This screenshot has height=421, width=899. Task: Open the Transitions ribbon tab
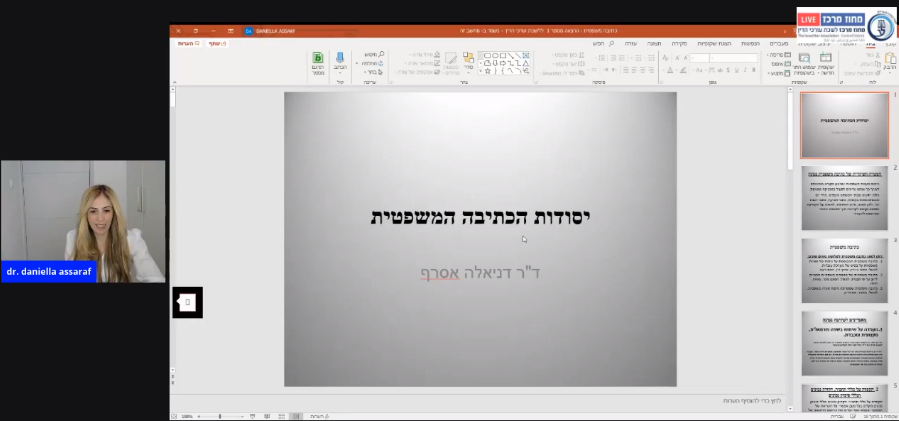click(x=779, y=44)
